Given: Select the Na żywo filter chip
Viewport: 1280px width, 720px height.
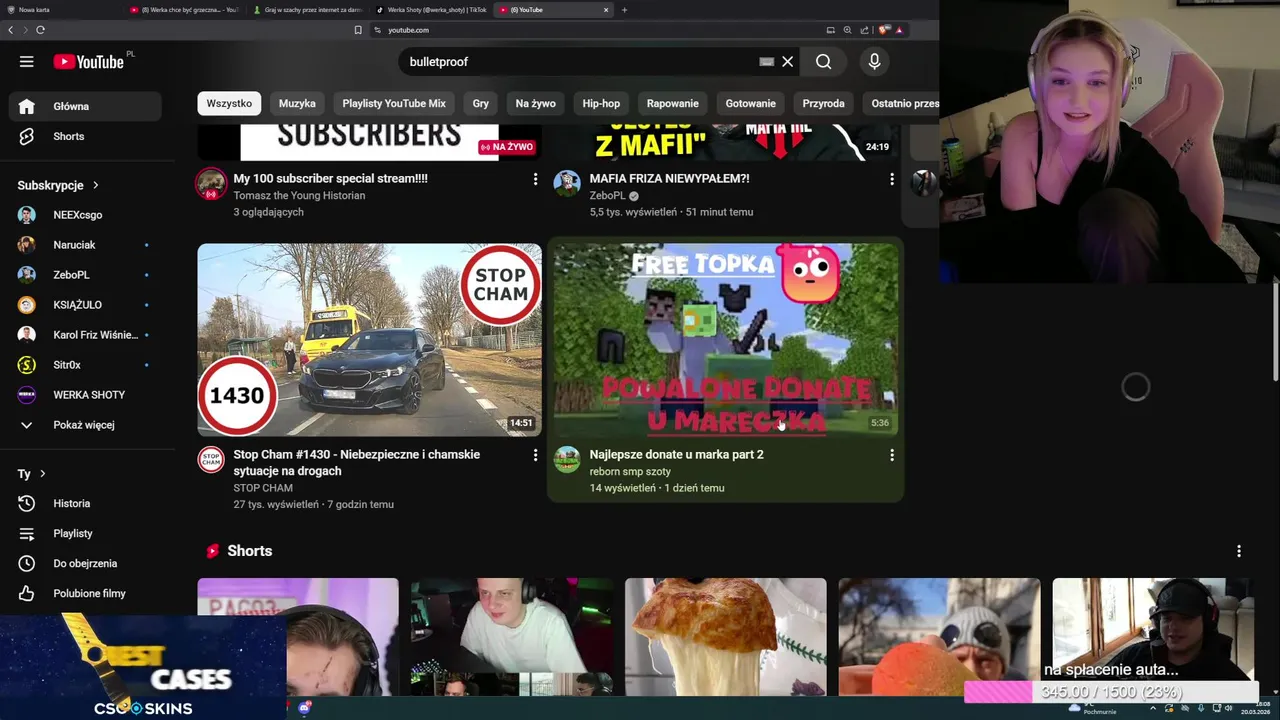Looking at the screenshot, I should click(535, 103).
